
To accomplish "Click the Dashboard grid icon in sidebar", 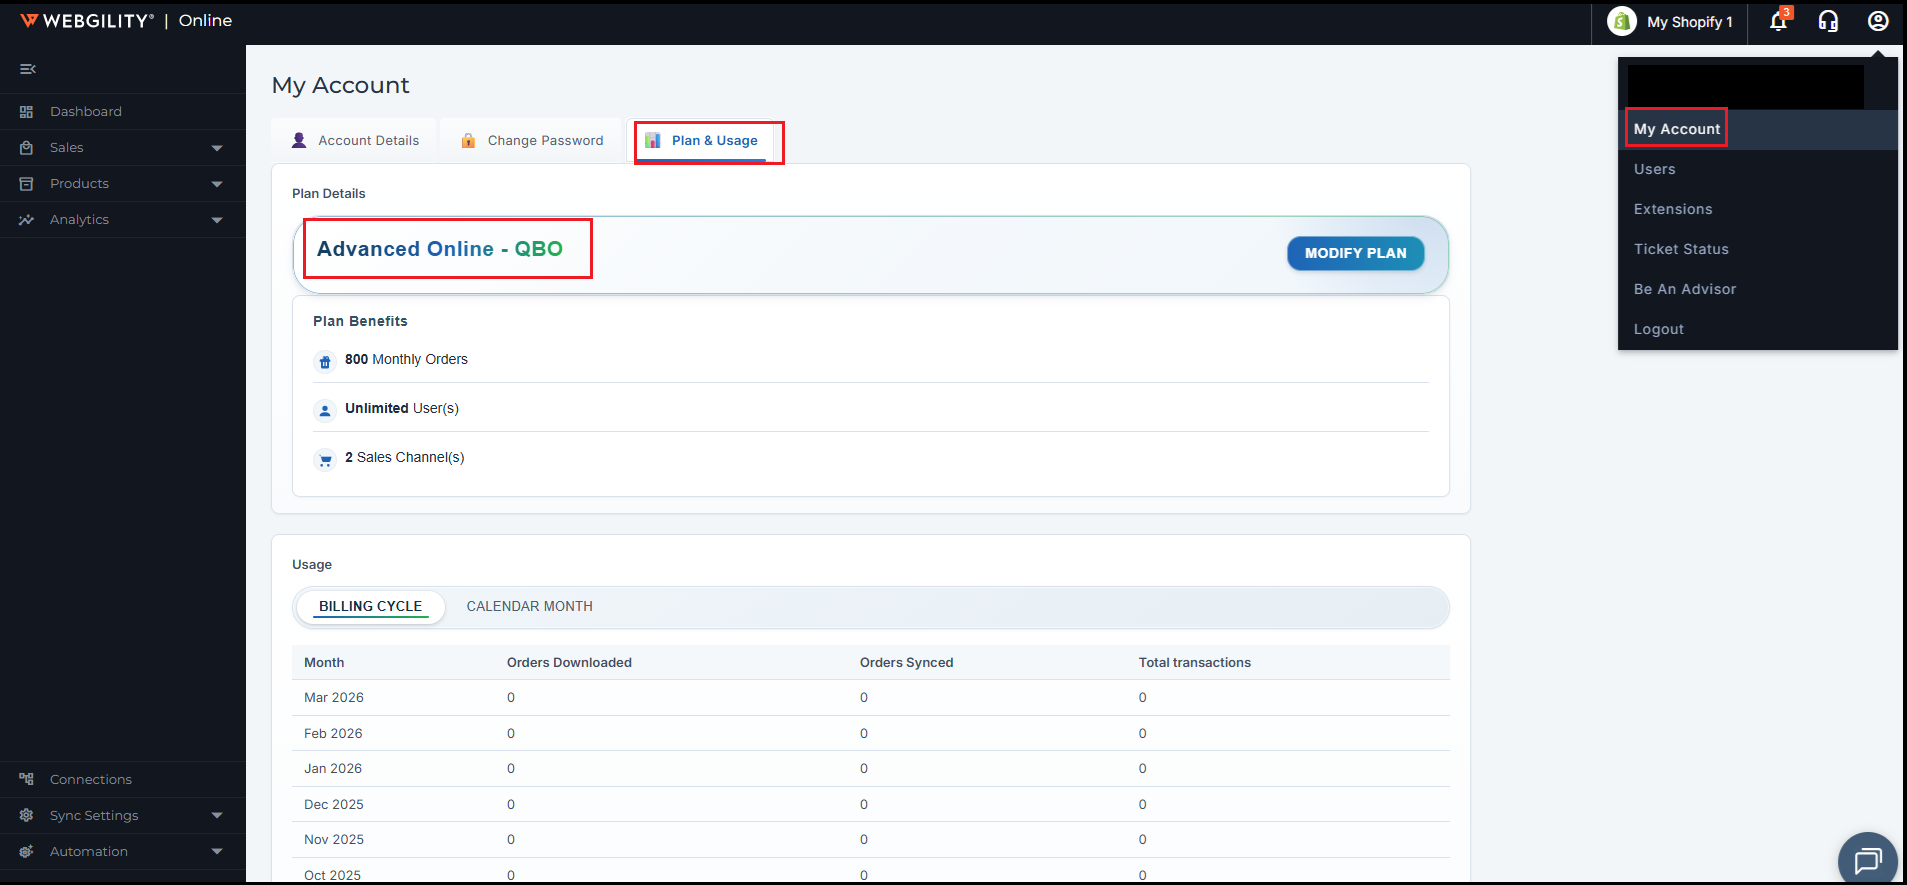I will point(27,112).
